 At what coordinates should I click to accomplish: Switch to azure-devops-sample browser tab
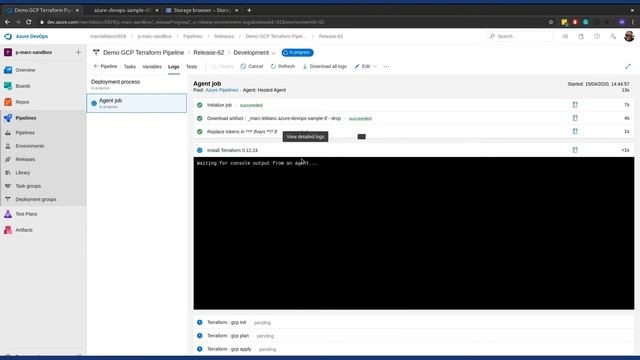[122, 10]
